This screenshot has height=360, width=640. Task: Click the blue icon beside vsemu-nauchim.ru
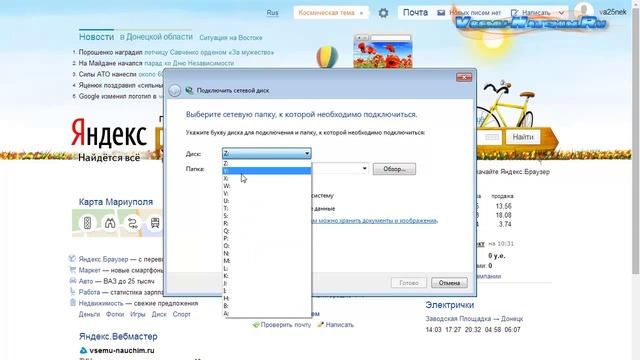pyautogui.click(x=83, y=350)
